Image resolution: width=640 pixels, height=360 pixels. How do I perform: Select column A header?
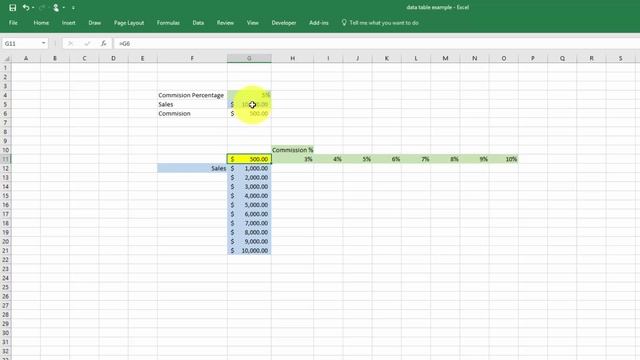coord(26,58)
